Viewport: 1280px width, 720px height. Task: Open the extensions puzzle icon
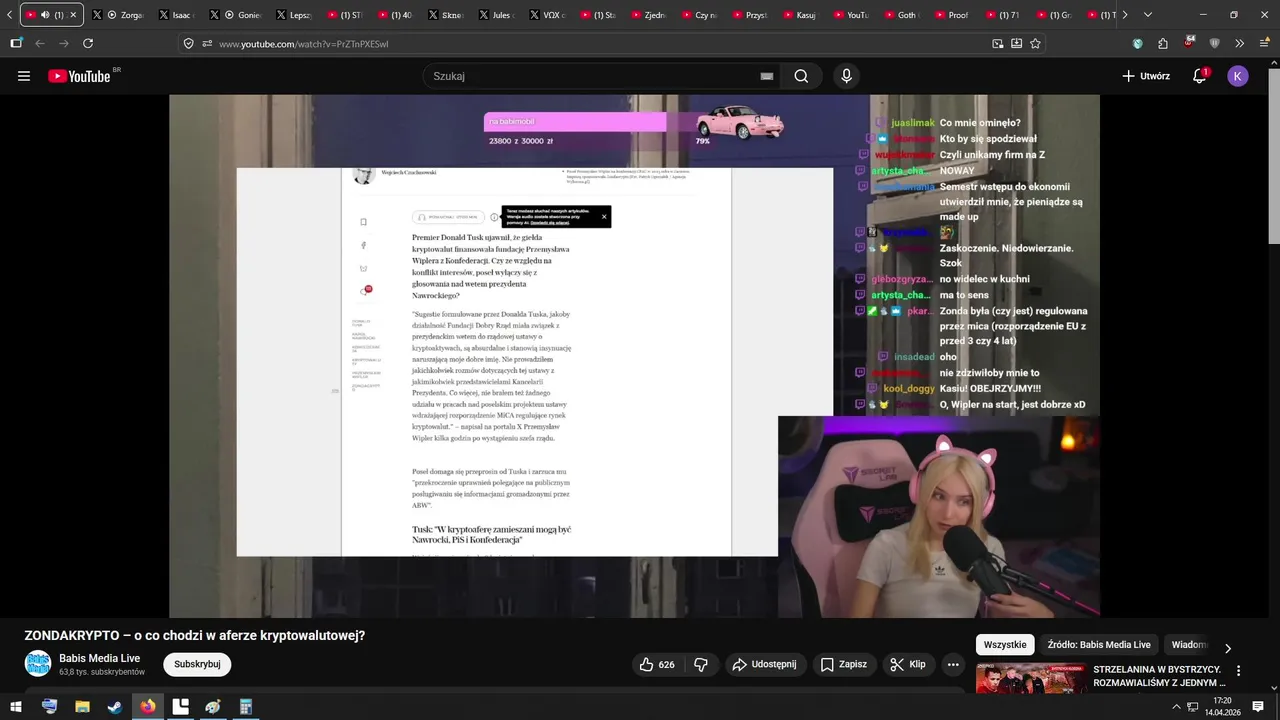[1163, 43]
